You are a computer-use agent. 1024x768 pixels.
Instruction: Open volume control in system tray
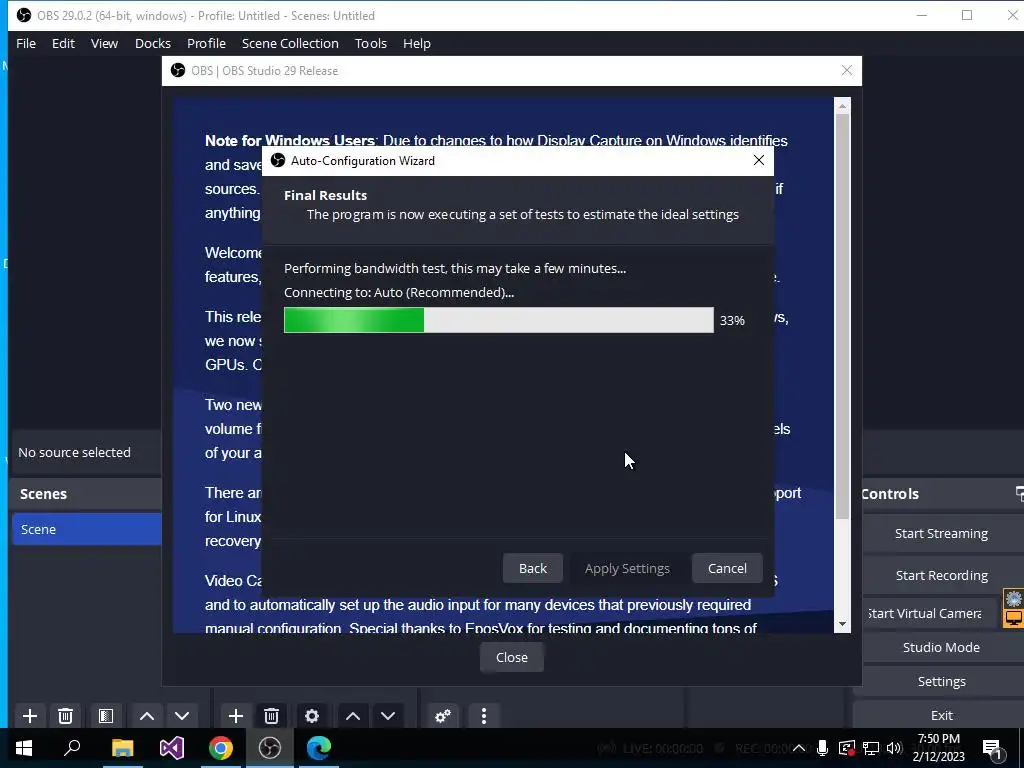894,748
